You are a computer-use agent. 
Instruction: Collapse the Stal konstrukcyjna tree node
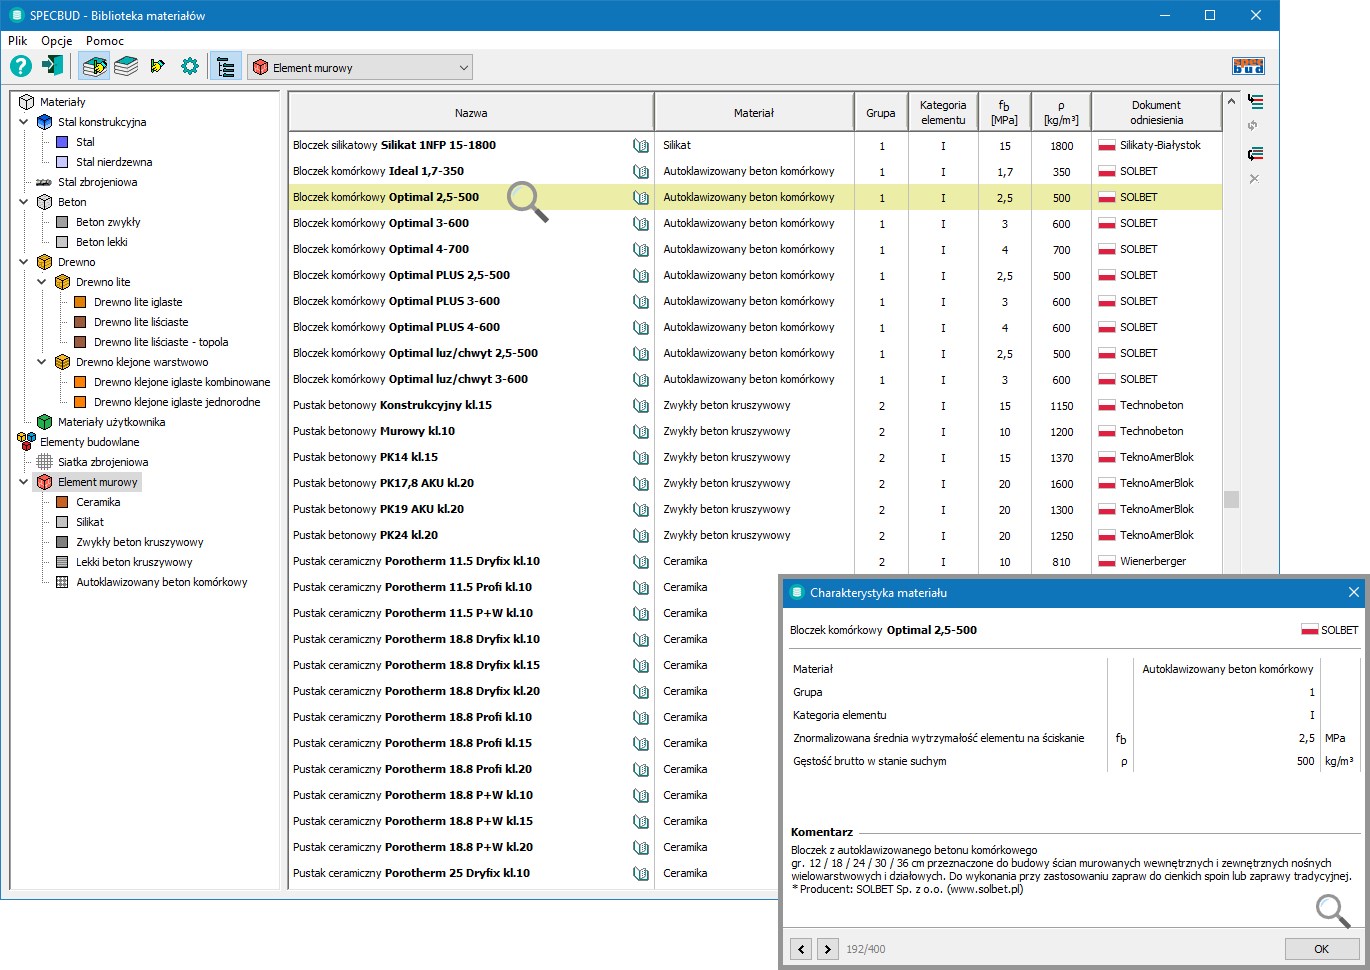click(x=24, y=122)
